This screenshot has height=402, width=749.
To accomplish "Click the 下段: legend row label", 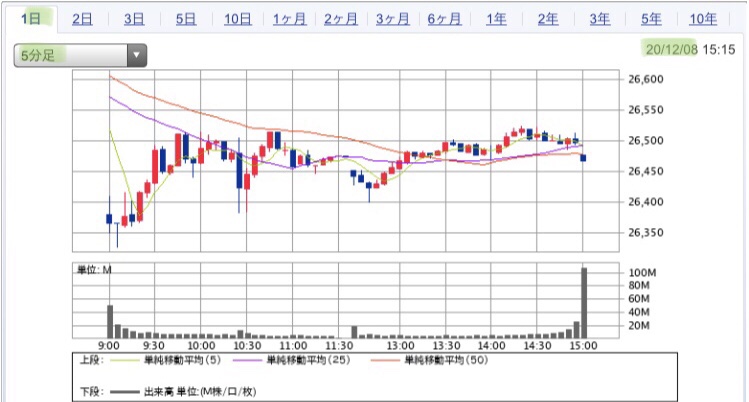I will coord(91,392).
